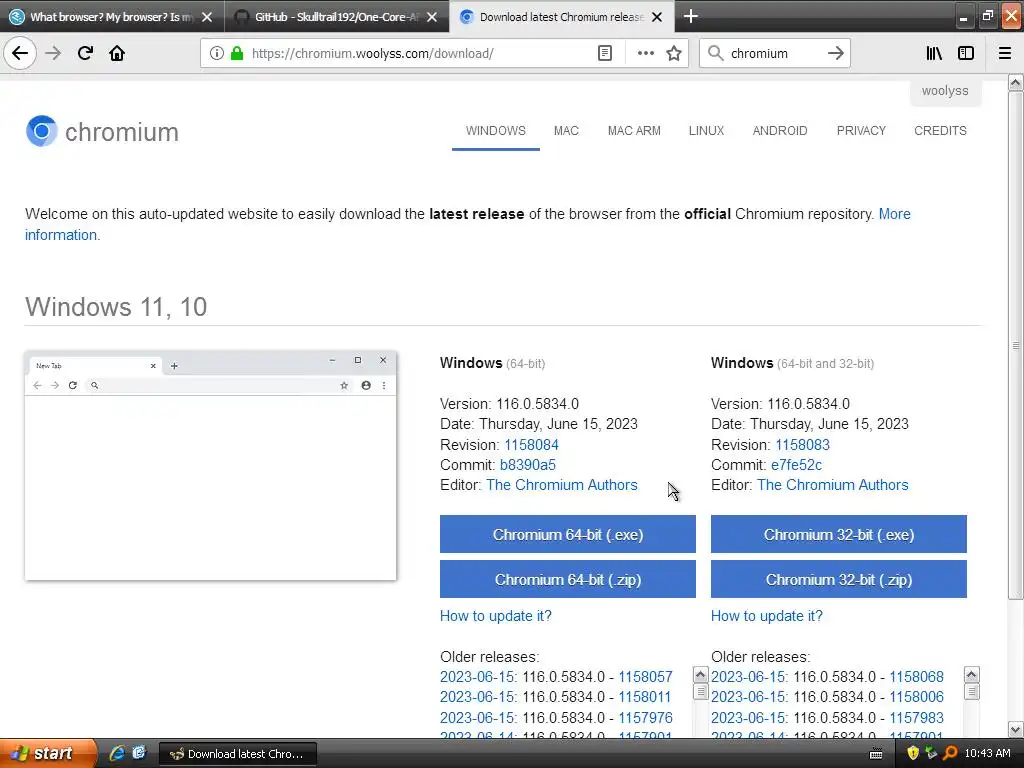Click the security shield tray icon
Viewport: 1024px width, 768px height.
912,753
